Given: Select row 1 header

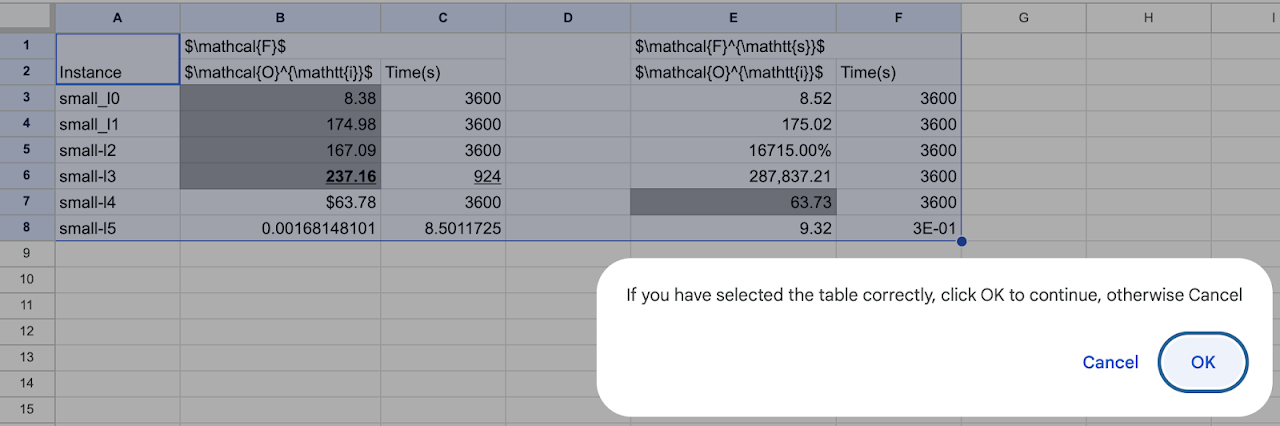Looking at the screenshot, I should (27, 46).
